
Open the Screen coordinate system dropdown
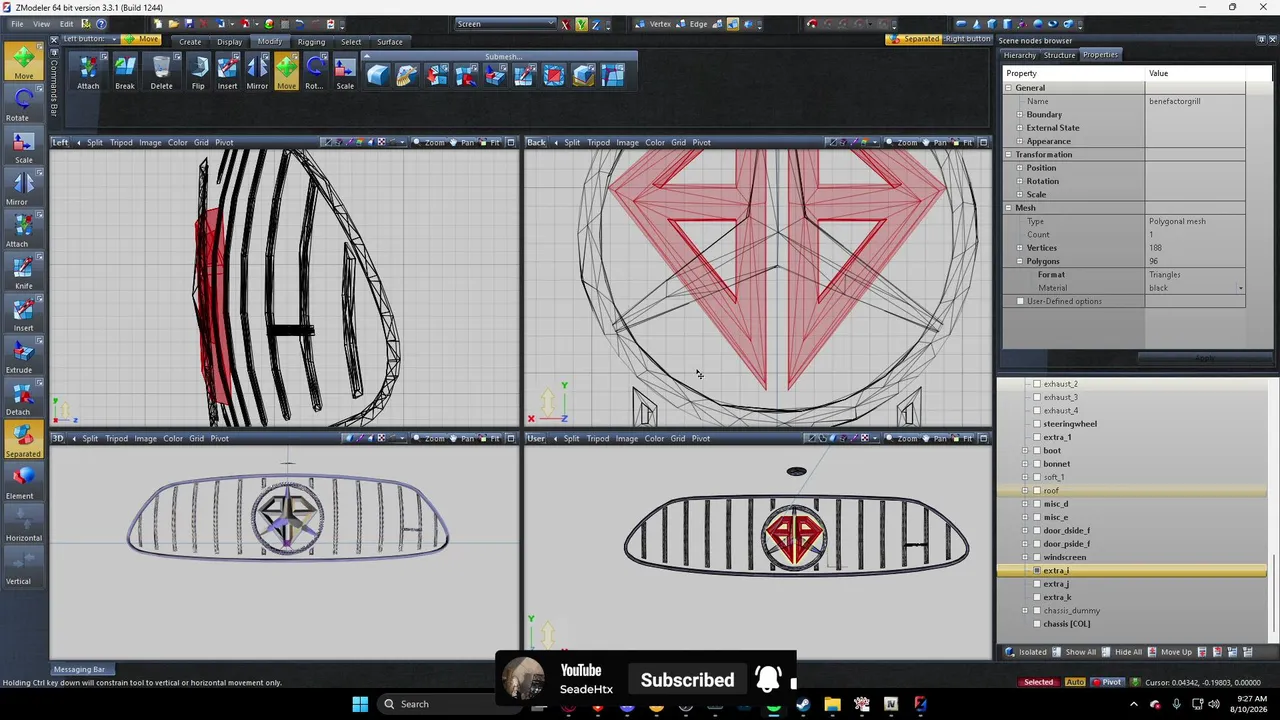tap(505, 24)
